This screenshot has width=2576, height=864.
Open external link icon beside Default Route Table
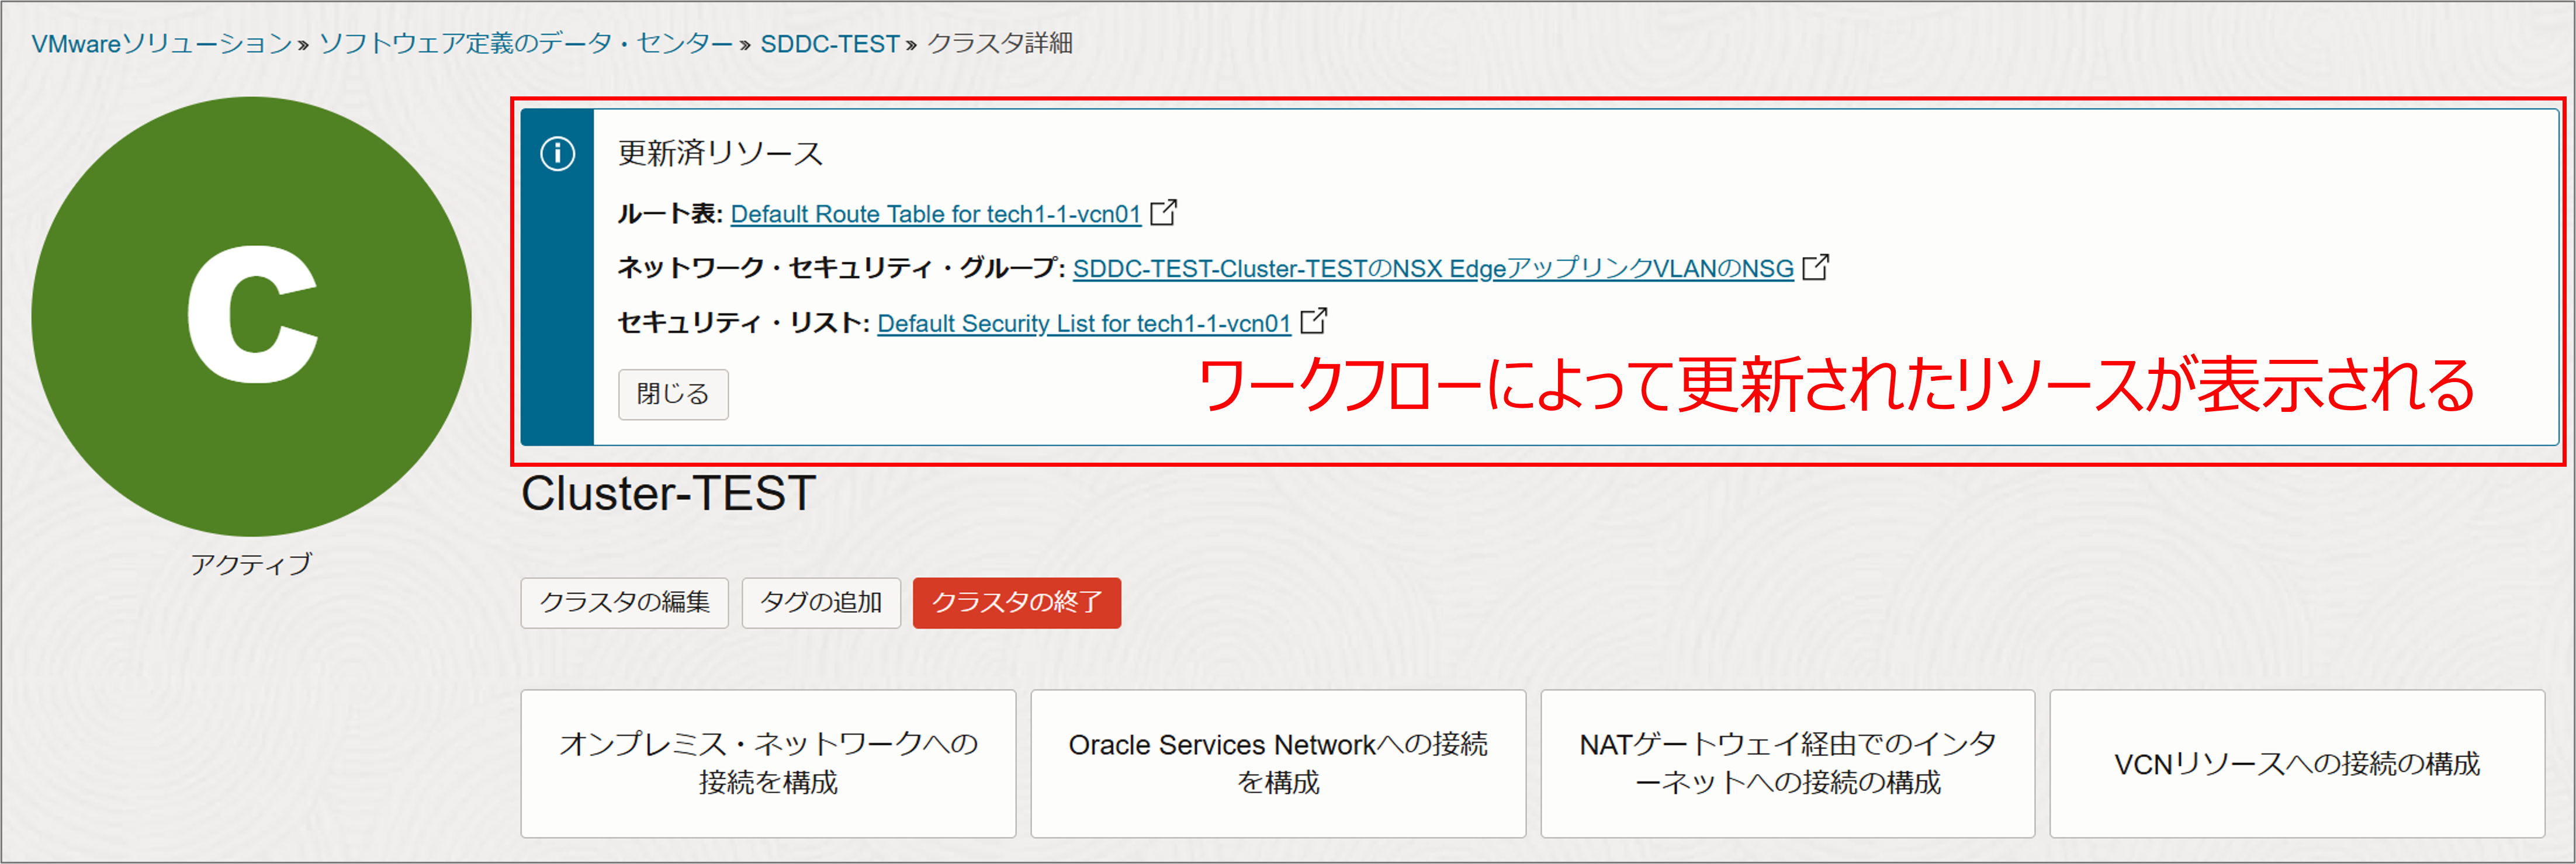point(1164,213)
